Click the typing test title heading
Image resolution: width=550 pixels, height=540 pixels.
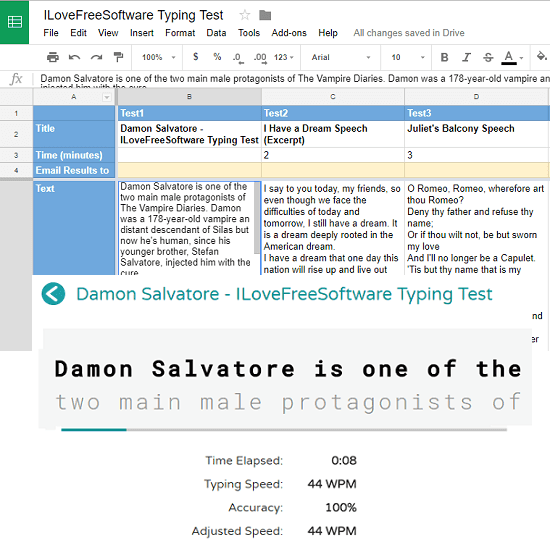(x=284, y=294)
